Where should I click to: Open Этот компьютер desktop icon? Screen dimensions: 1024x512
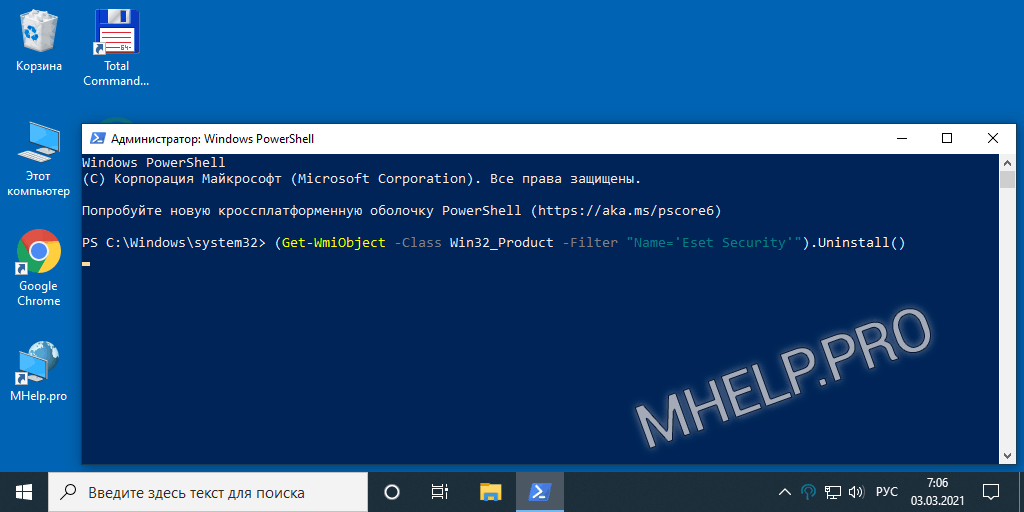(39, 159)
